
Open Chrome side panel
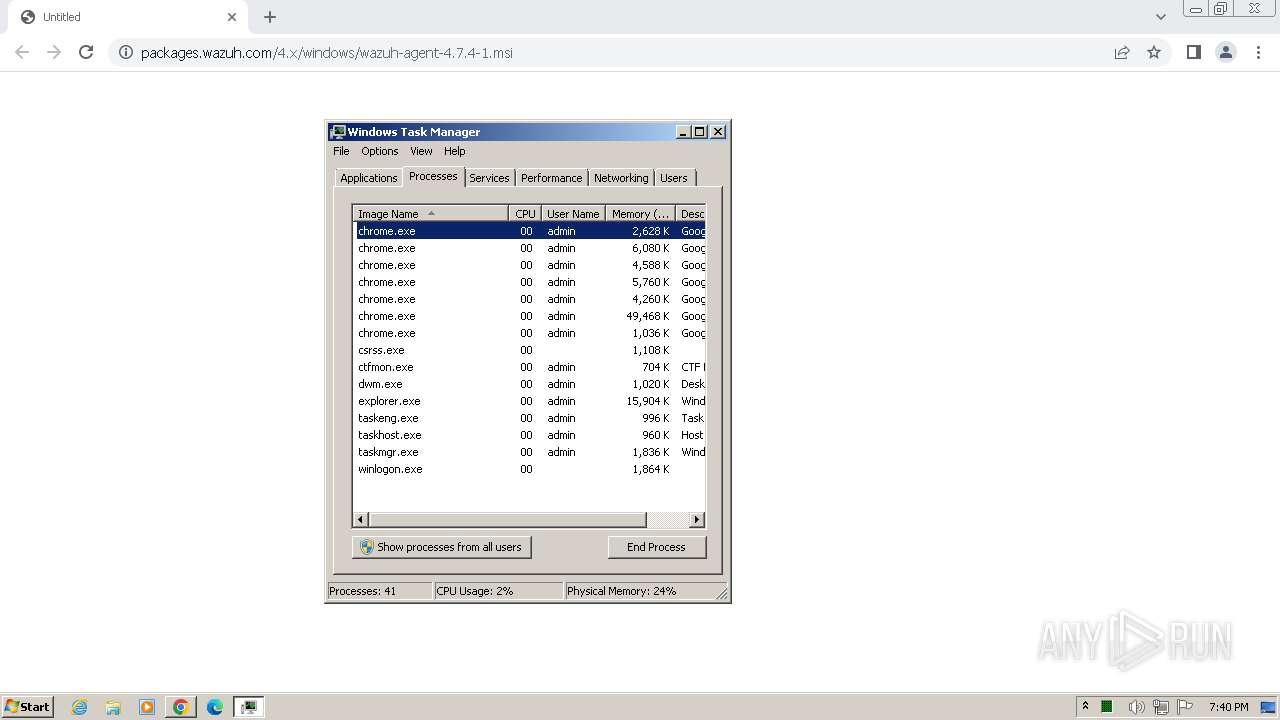point(1193,52)
